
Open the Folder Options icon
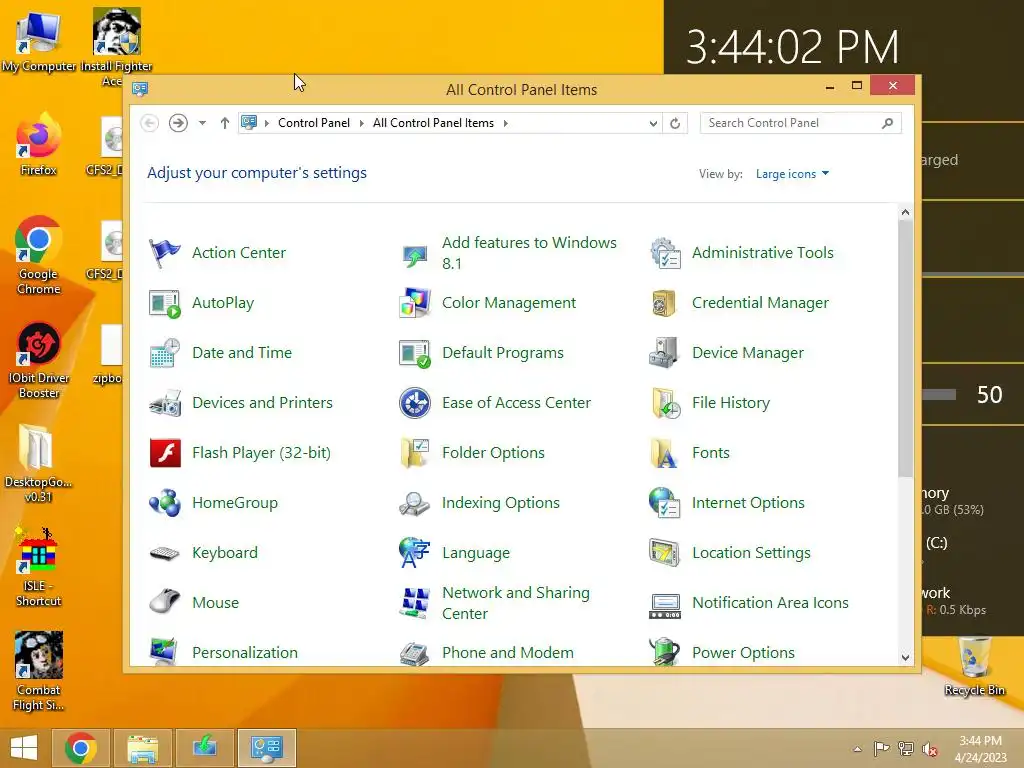point(415,453)
